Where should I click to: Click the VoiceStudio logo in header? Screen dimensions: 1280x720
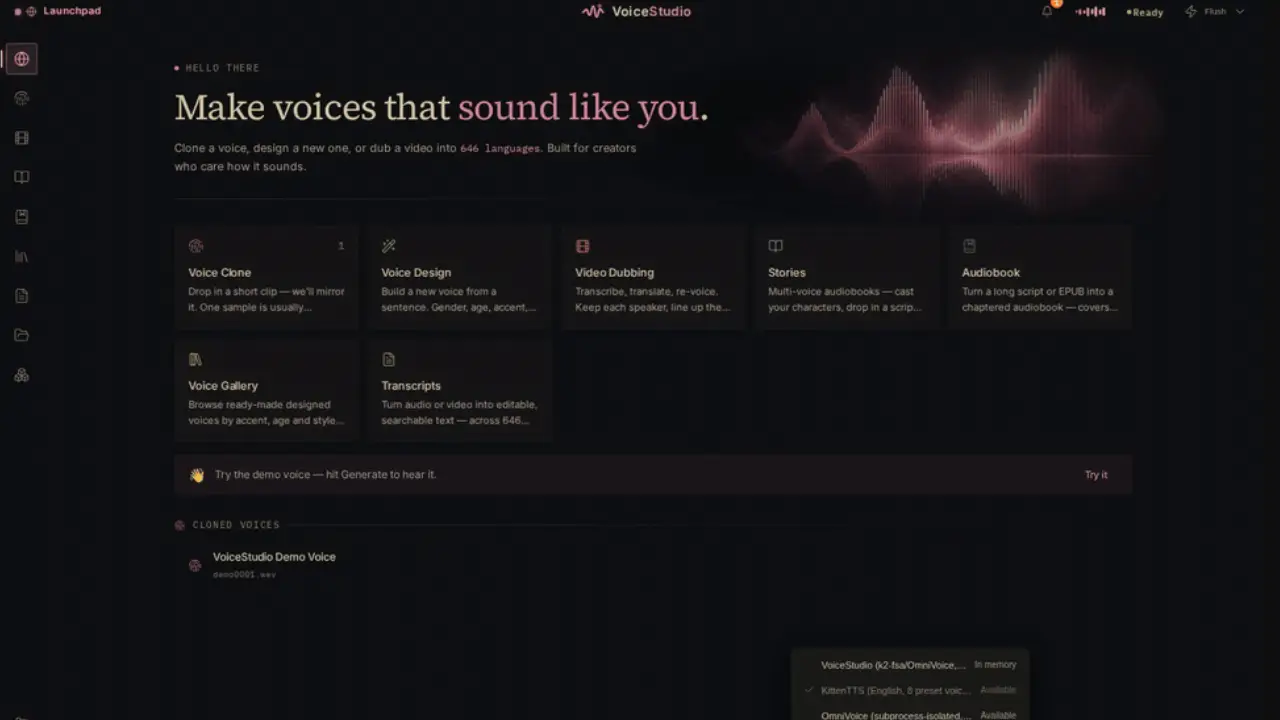click(x=636, y=12)
